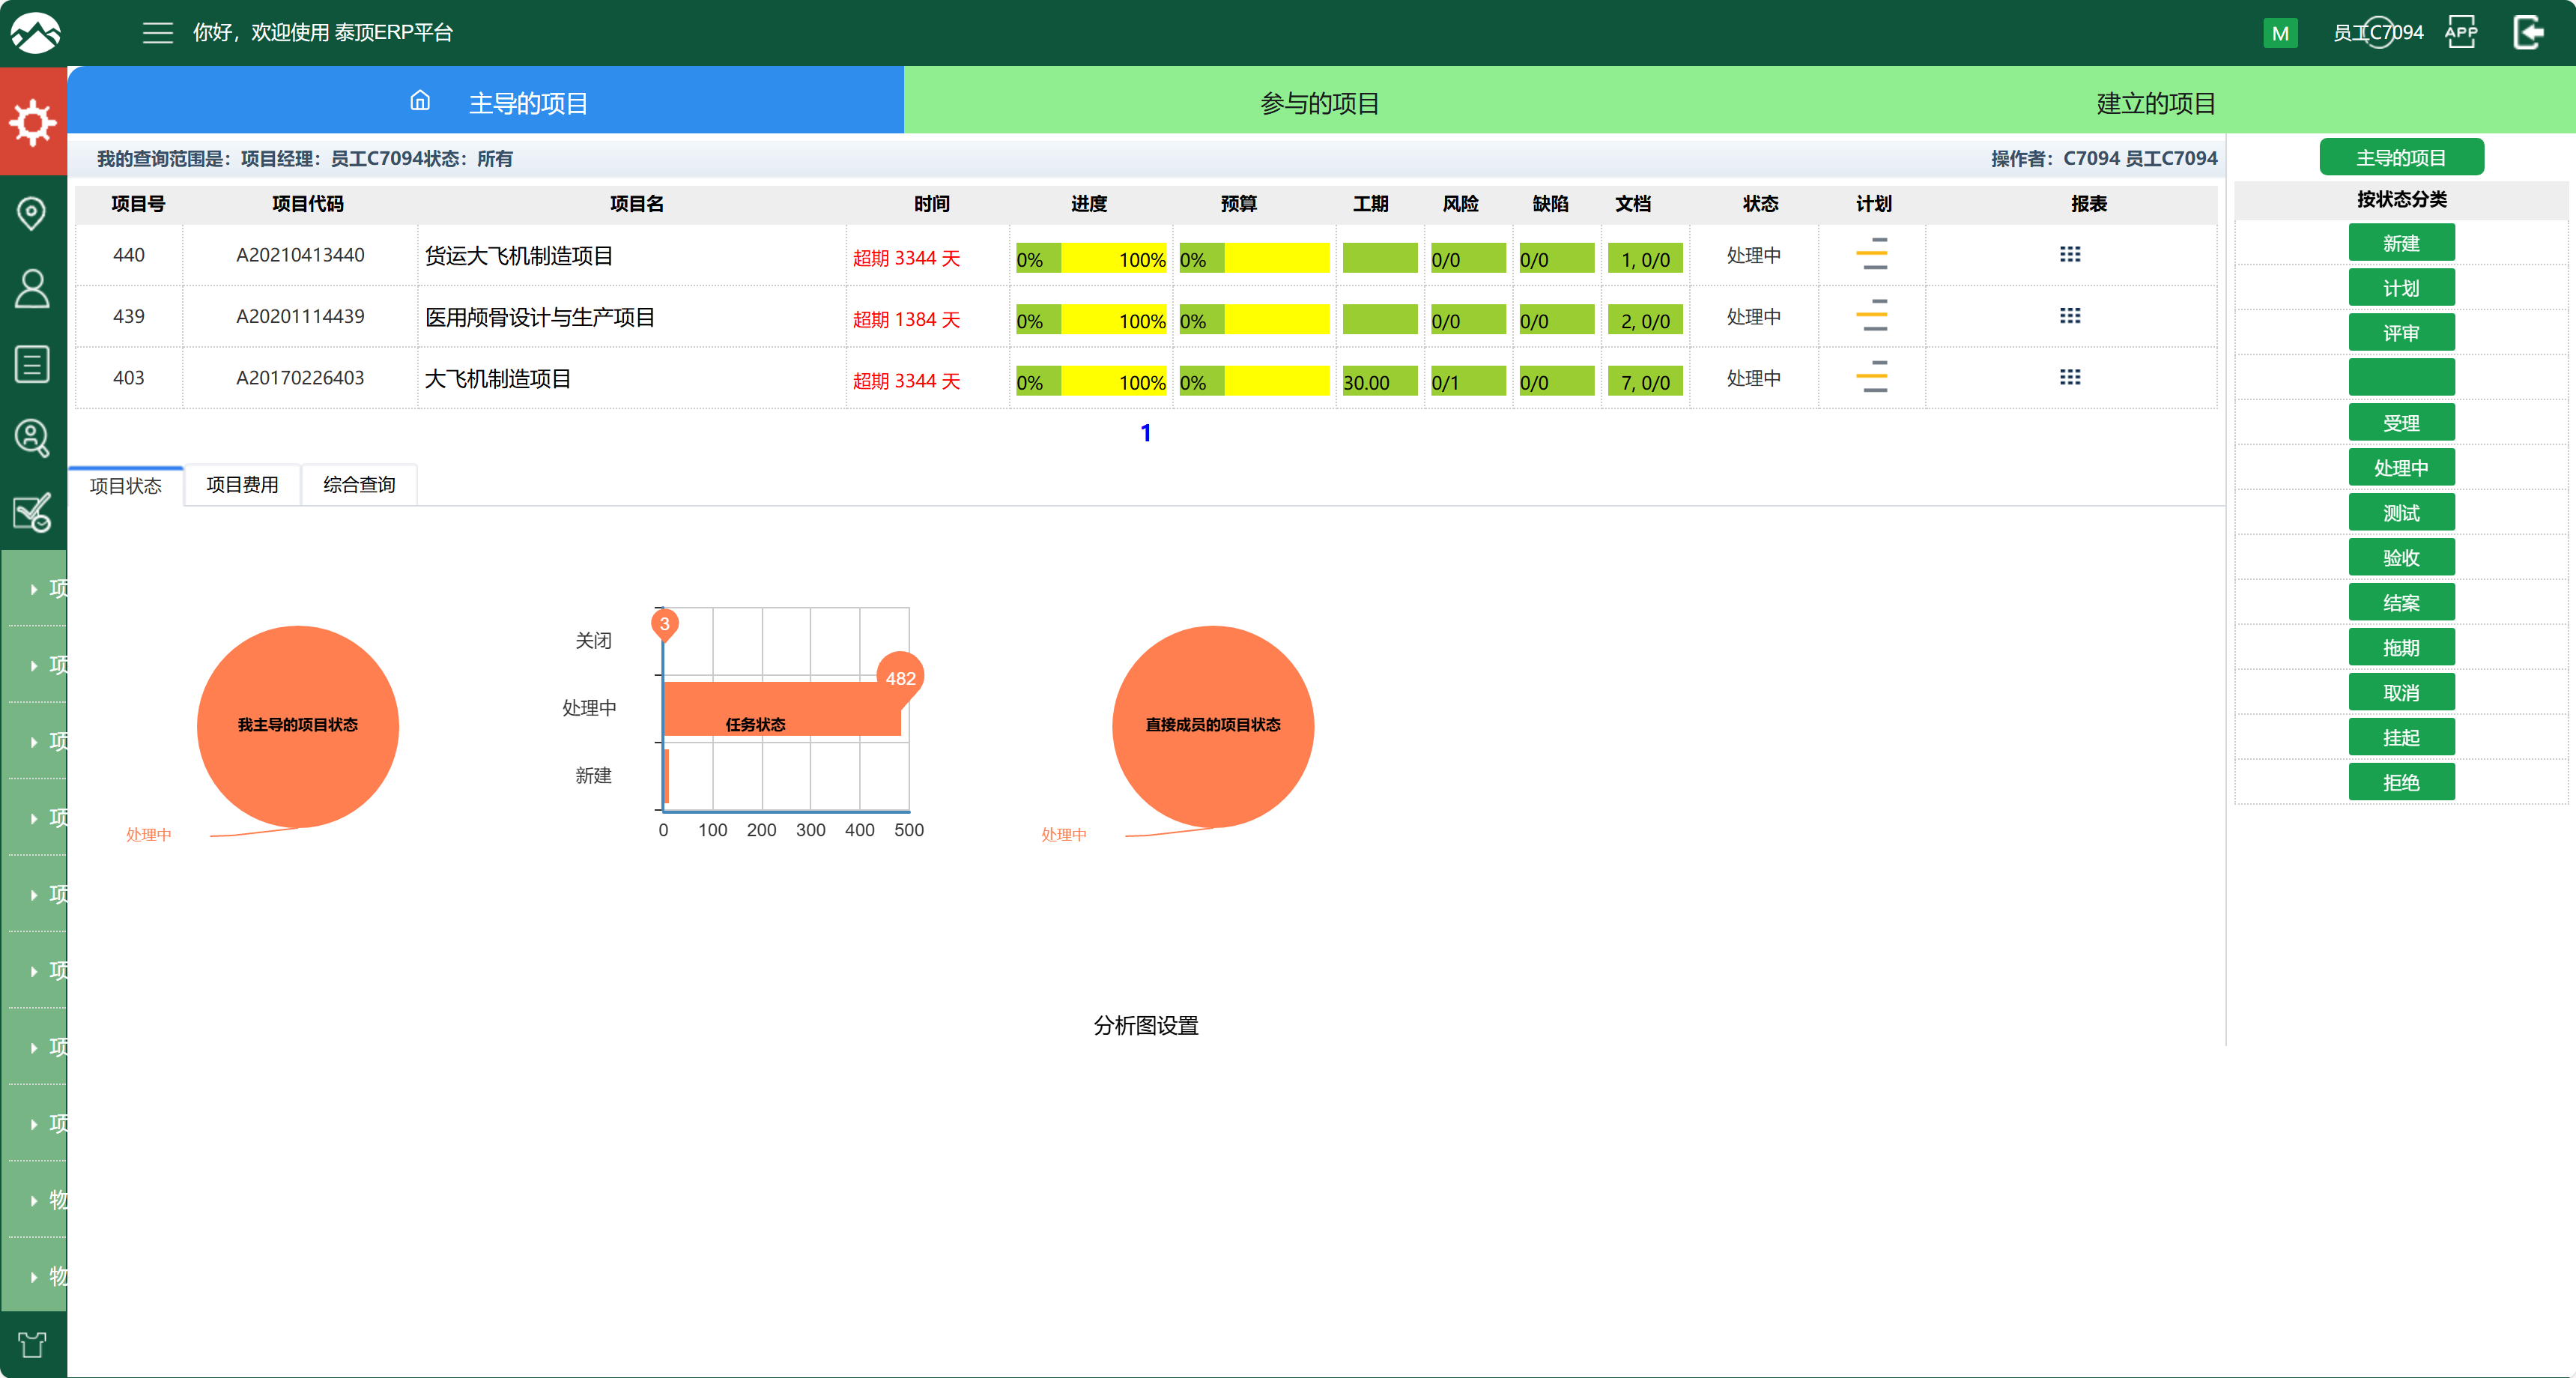This screenshot has width=2576, height=1378.
Task: Filter by 处理中 status button
Action: point(2401,468)
